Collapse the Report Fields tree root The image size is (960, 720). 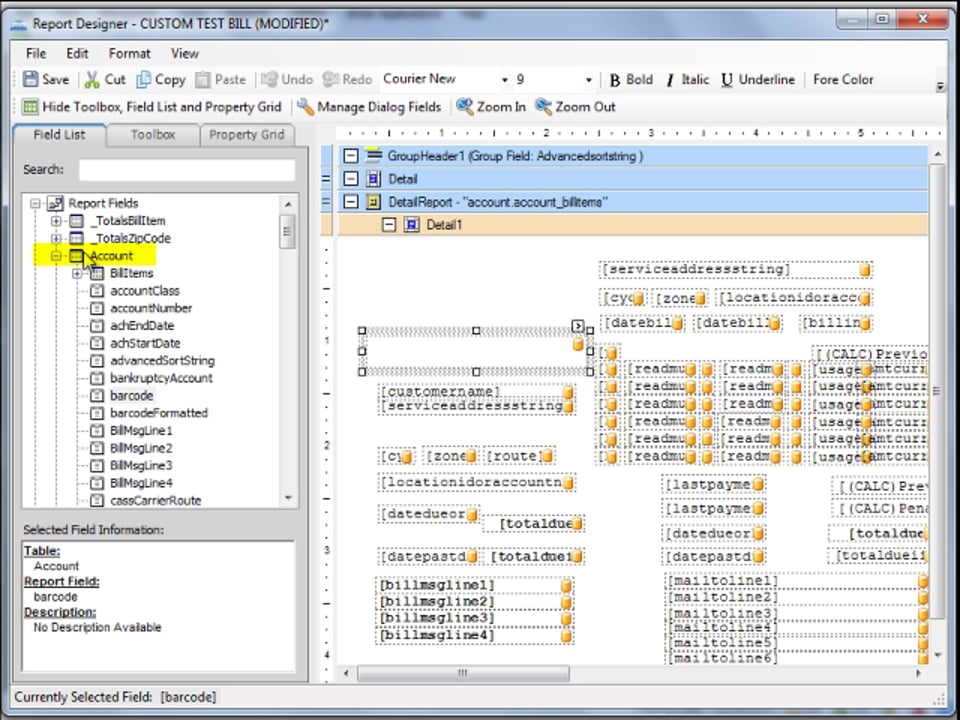(36, 203)
